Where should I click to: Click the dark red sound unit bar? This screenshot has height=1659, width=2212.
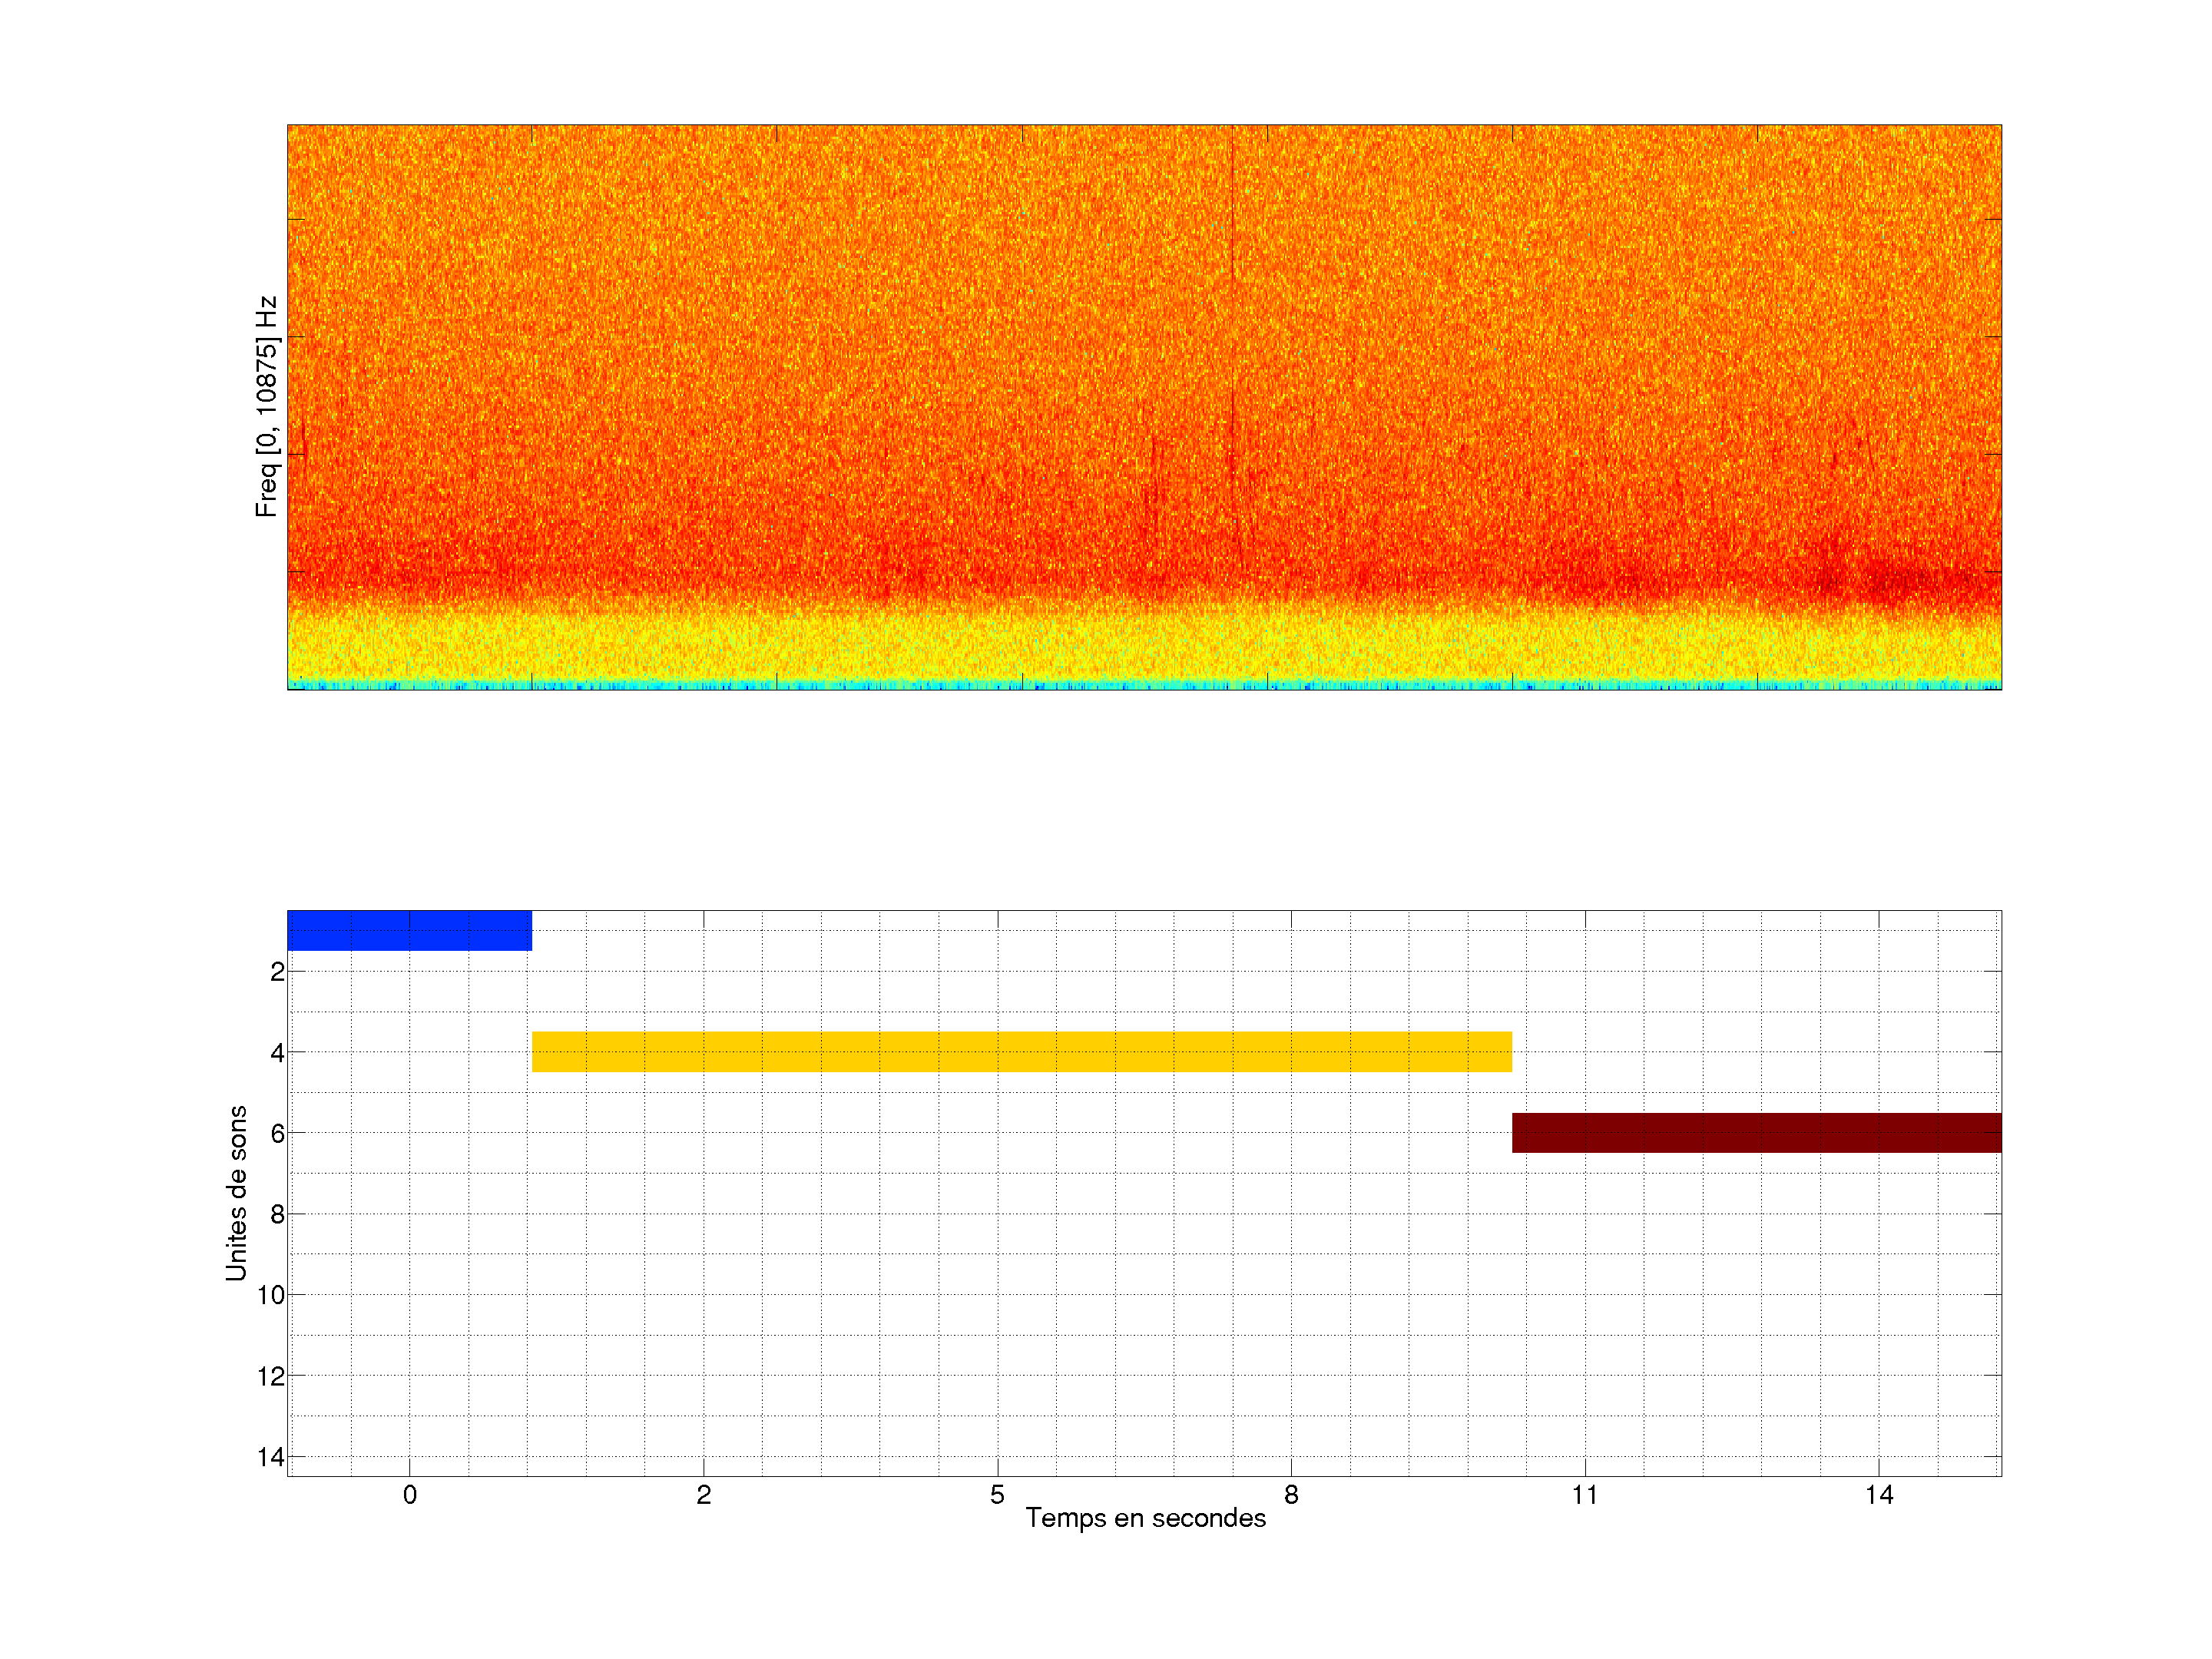click(1756, 1132)
